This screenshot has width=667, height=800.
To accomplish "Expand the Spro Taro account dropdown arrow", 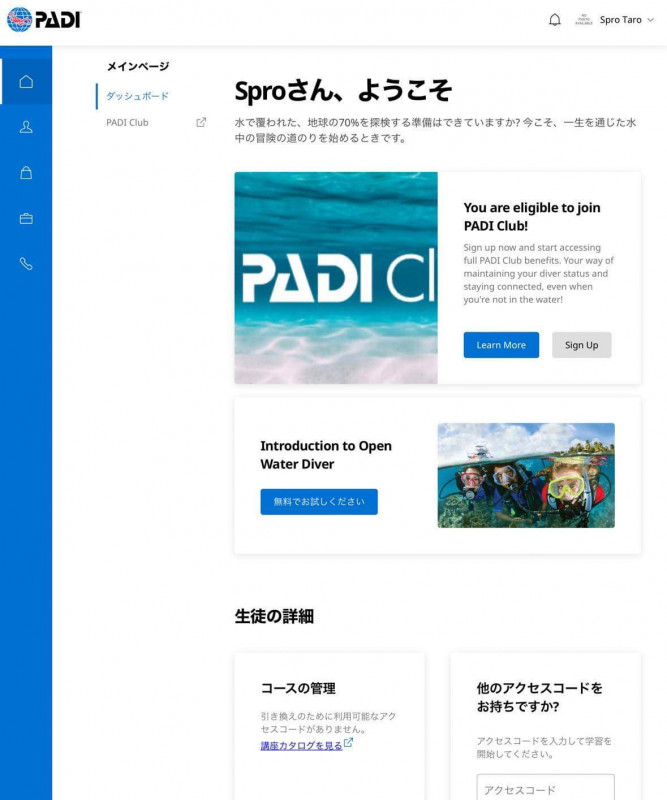I will (x=651, y=20).
